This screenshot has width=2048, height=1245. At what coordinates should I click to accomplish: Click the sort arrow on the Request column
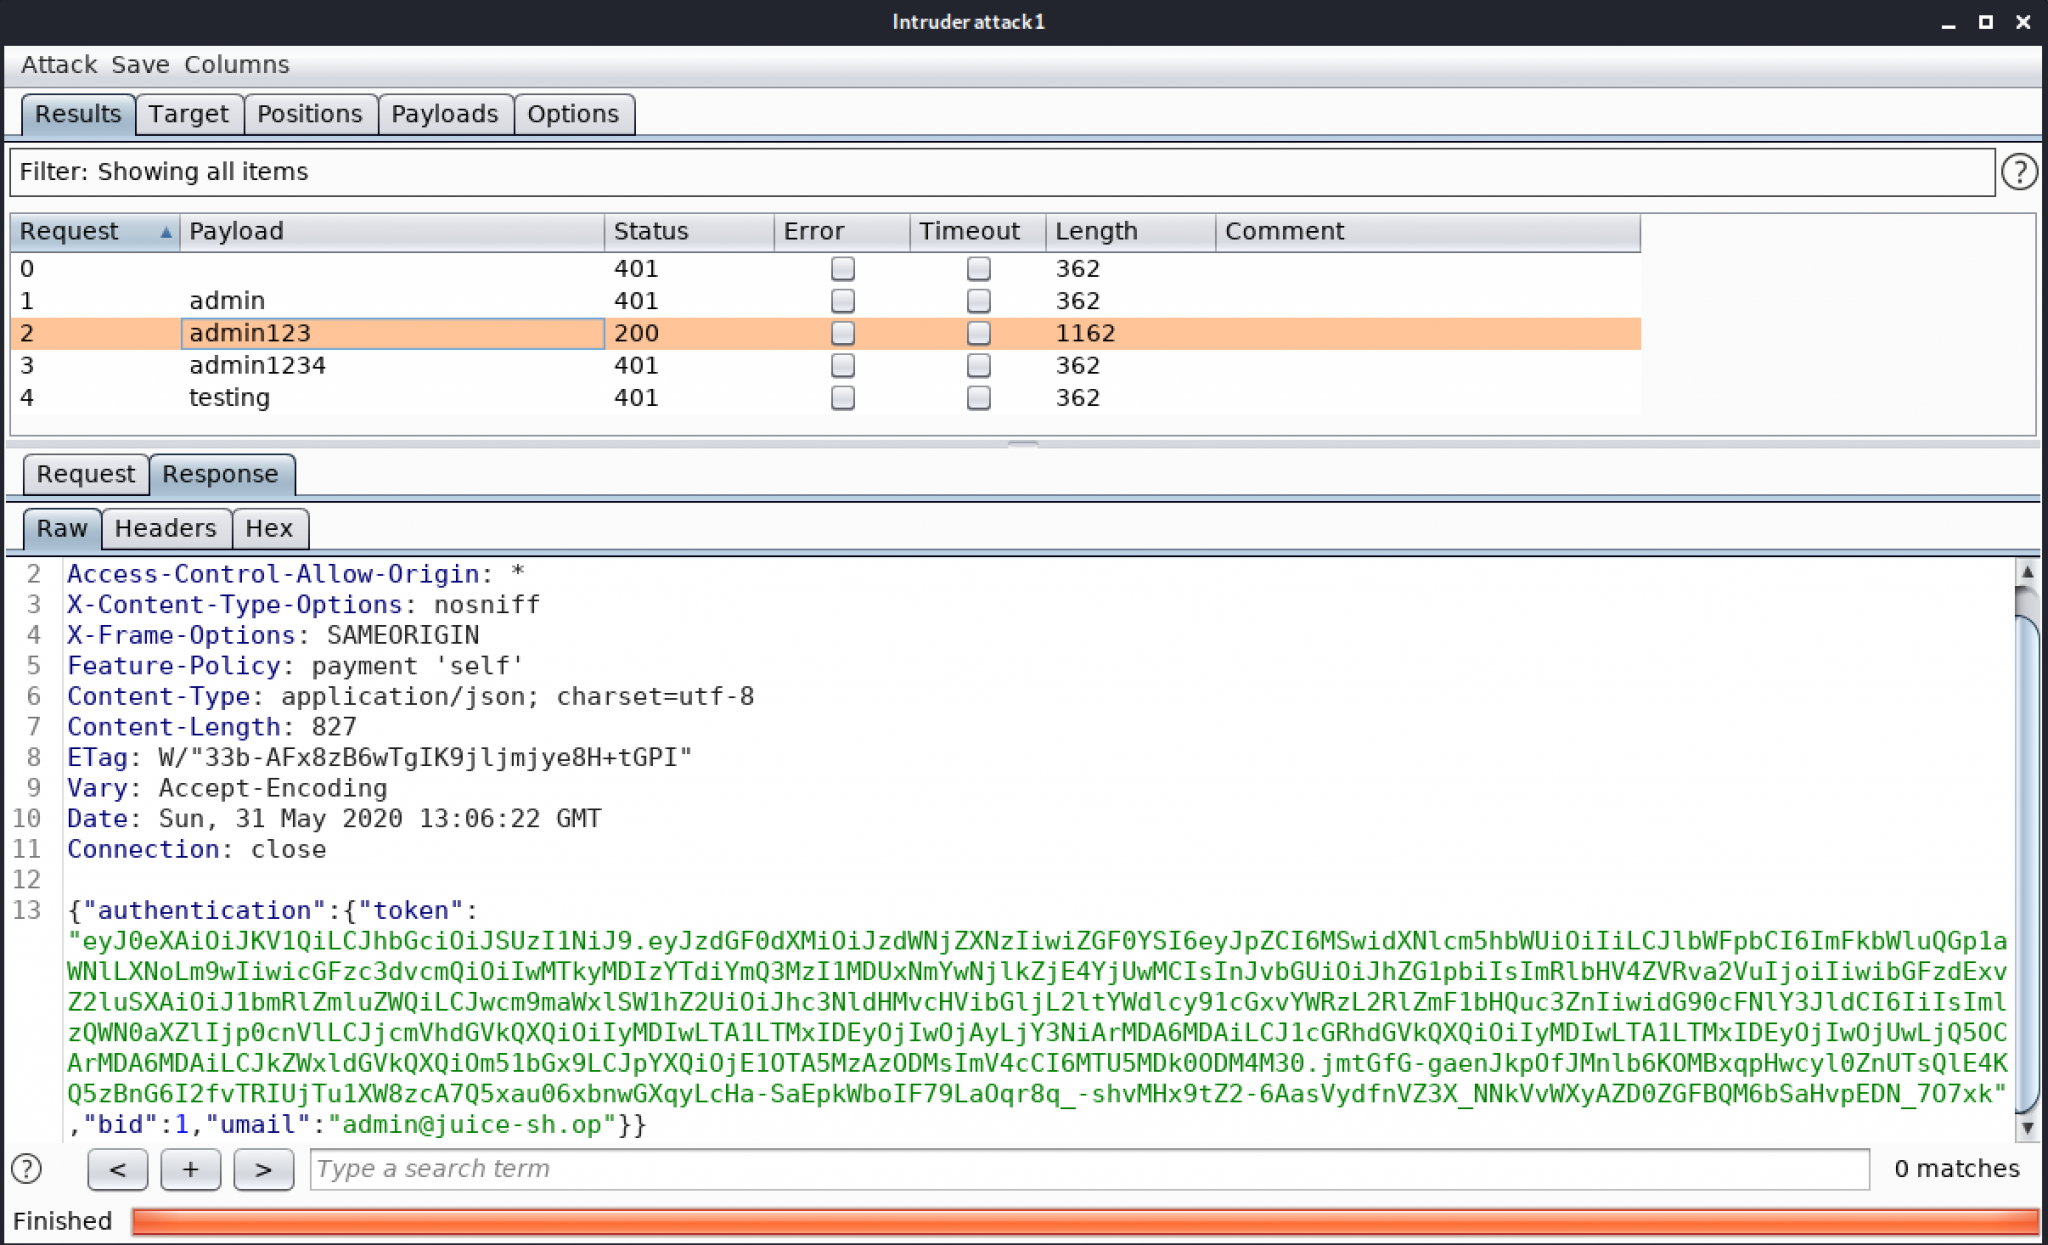click(167, 231)
